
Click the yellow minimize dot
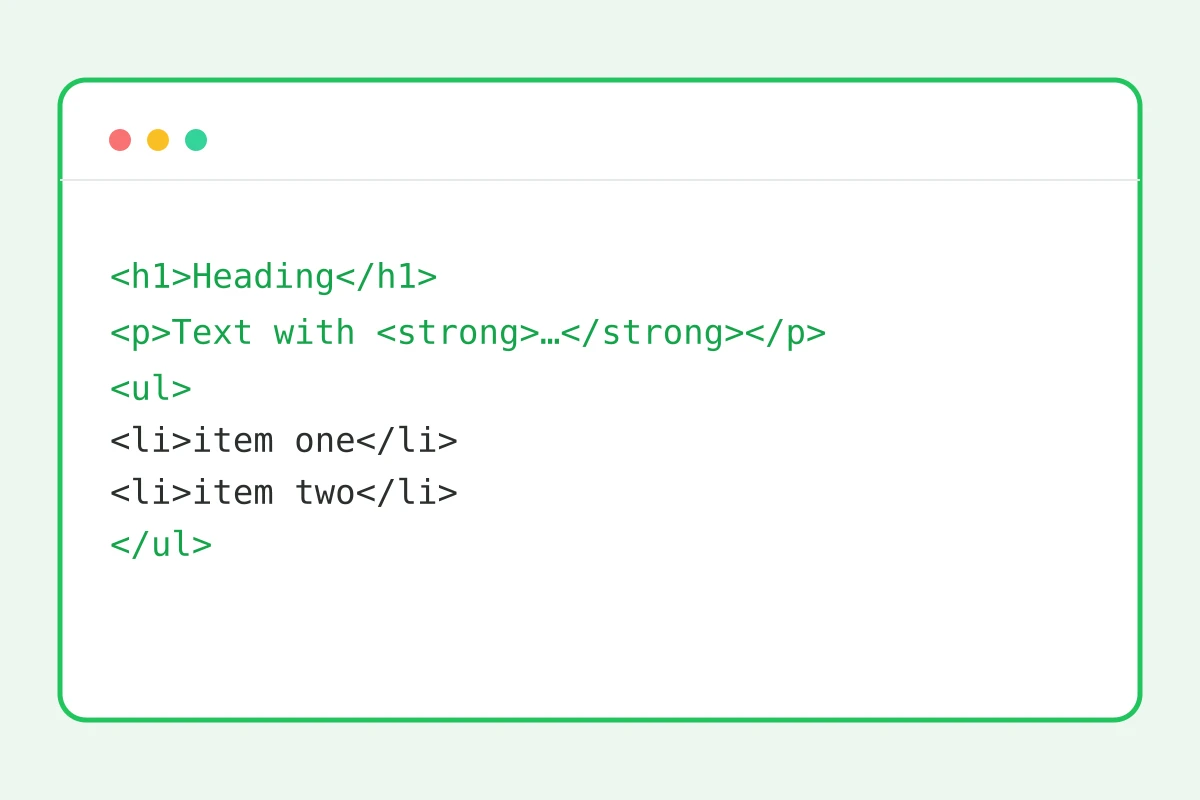[x=158, y=140]
